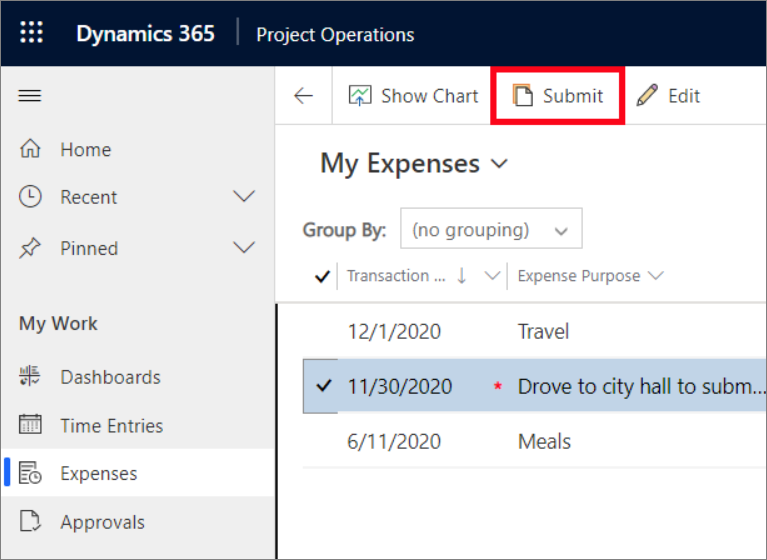Select the 12/1/2020 date cell
Viewport: 767px width, 560px height.
[x=394, y=332]
